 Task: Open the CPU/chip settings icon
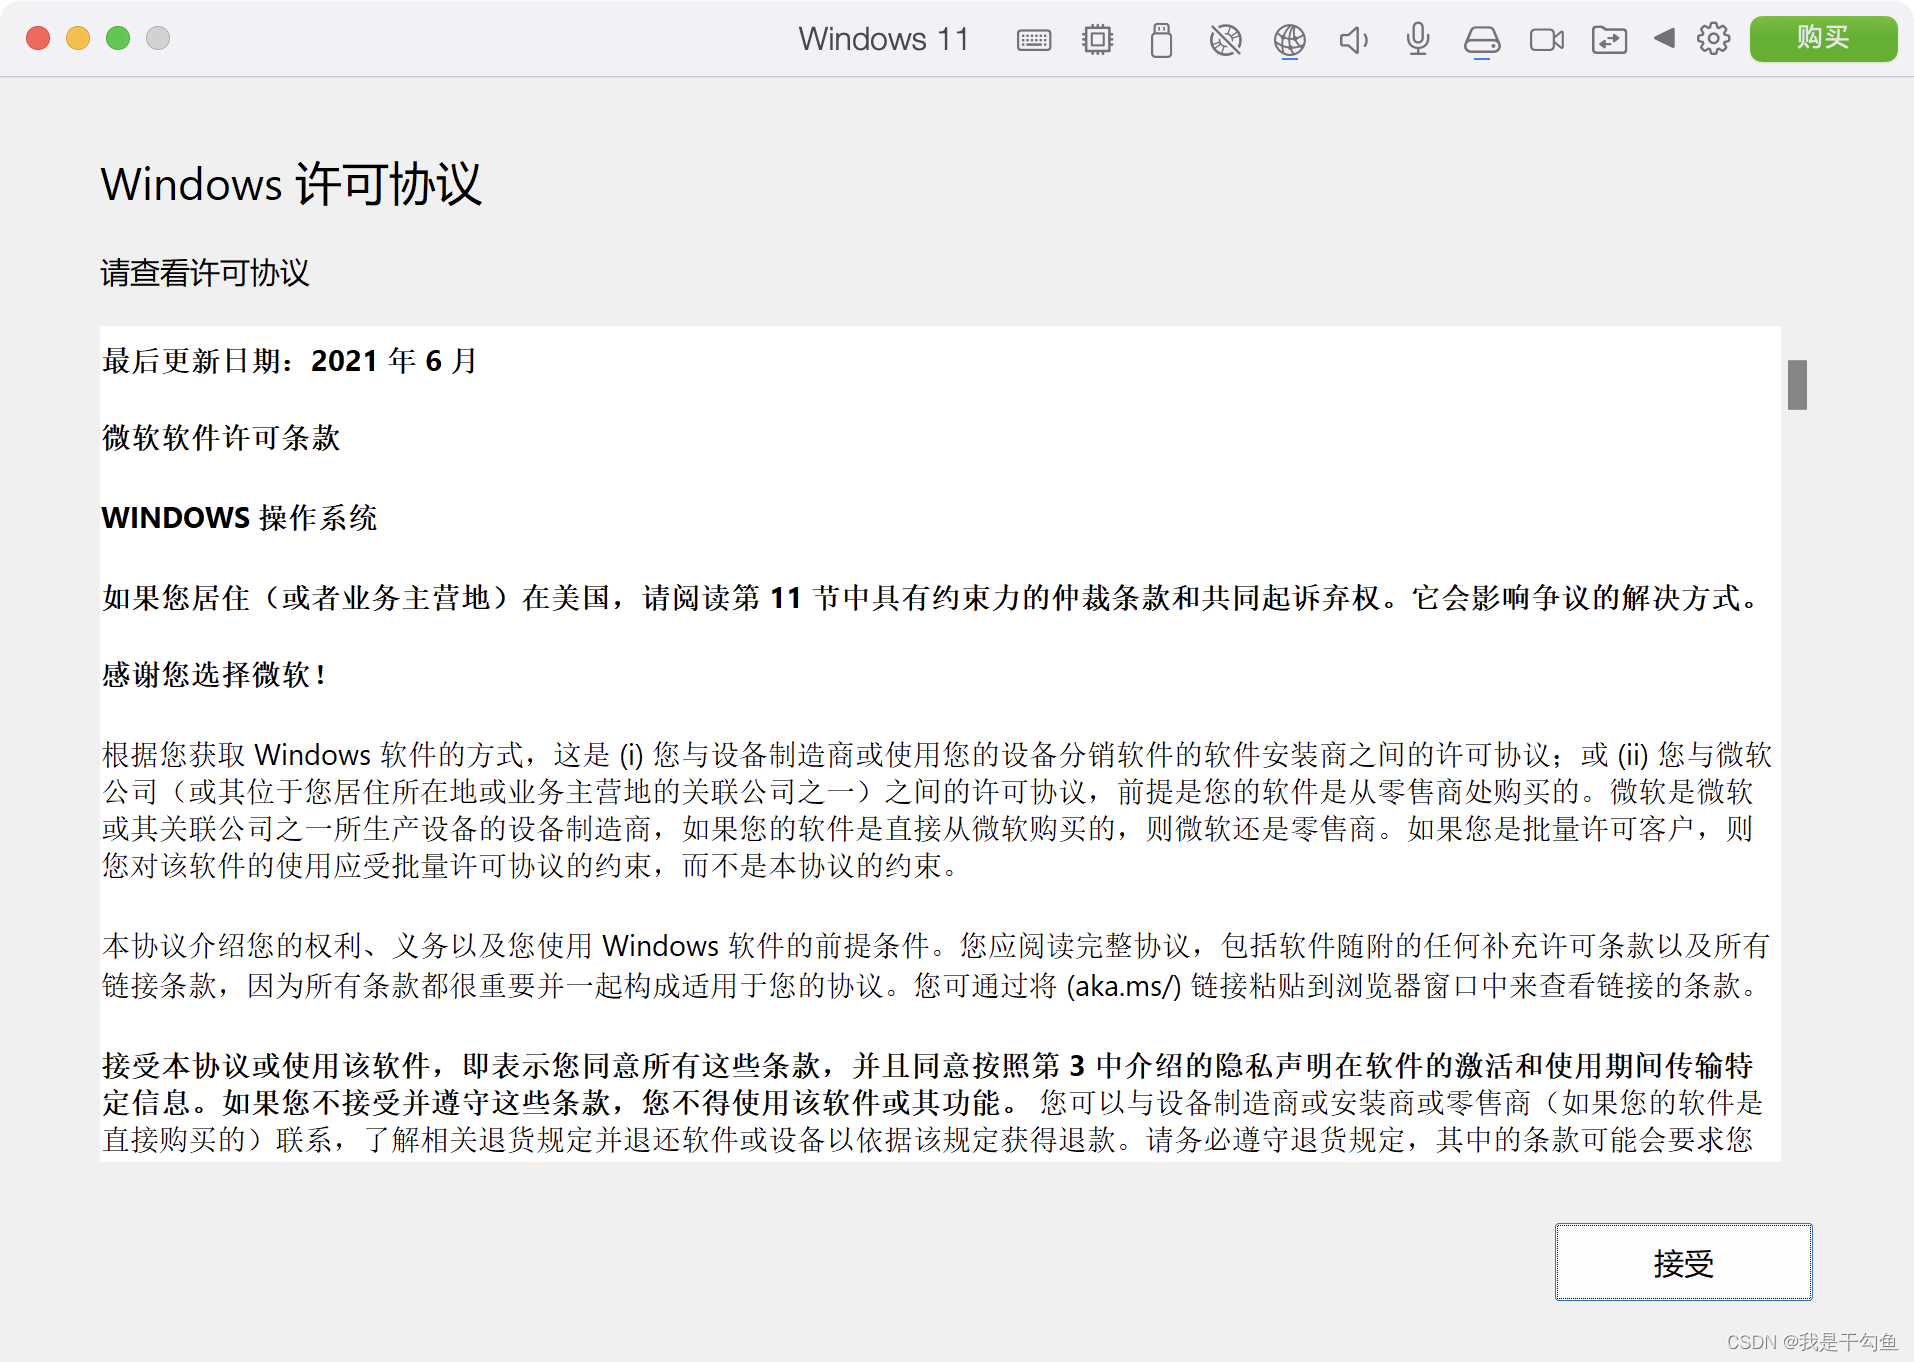(1097, 40)
